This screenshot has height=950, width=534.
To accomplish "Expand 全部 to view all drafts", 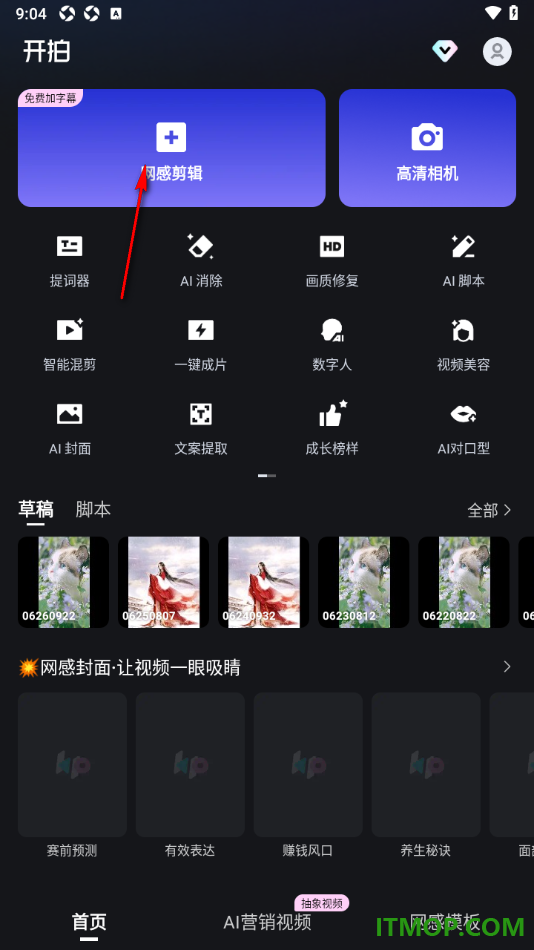I will 490,510.
